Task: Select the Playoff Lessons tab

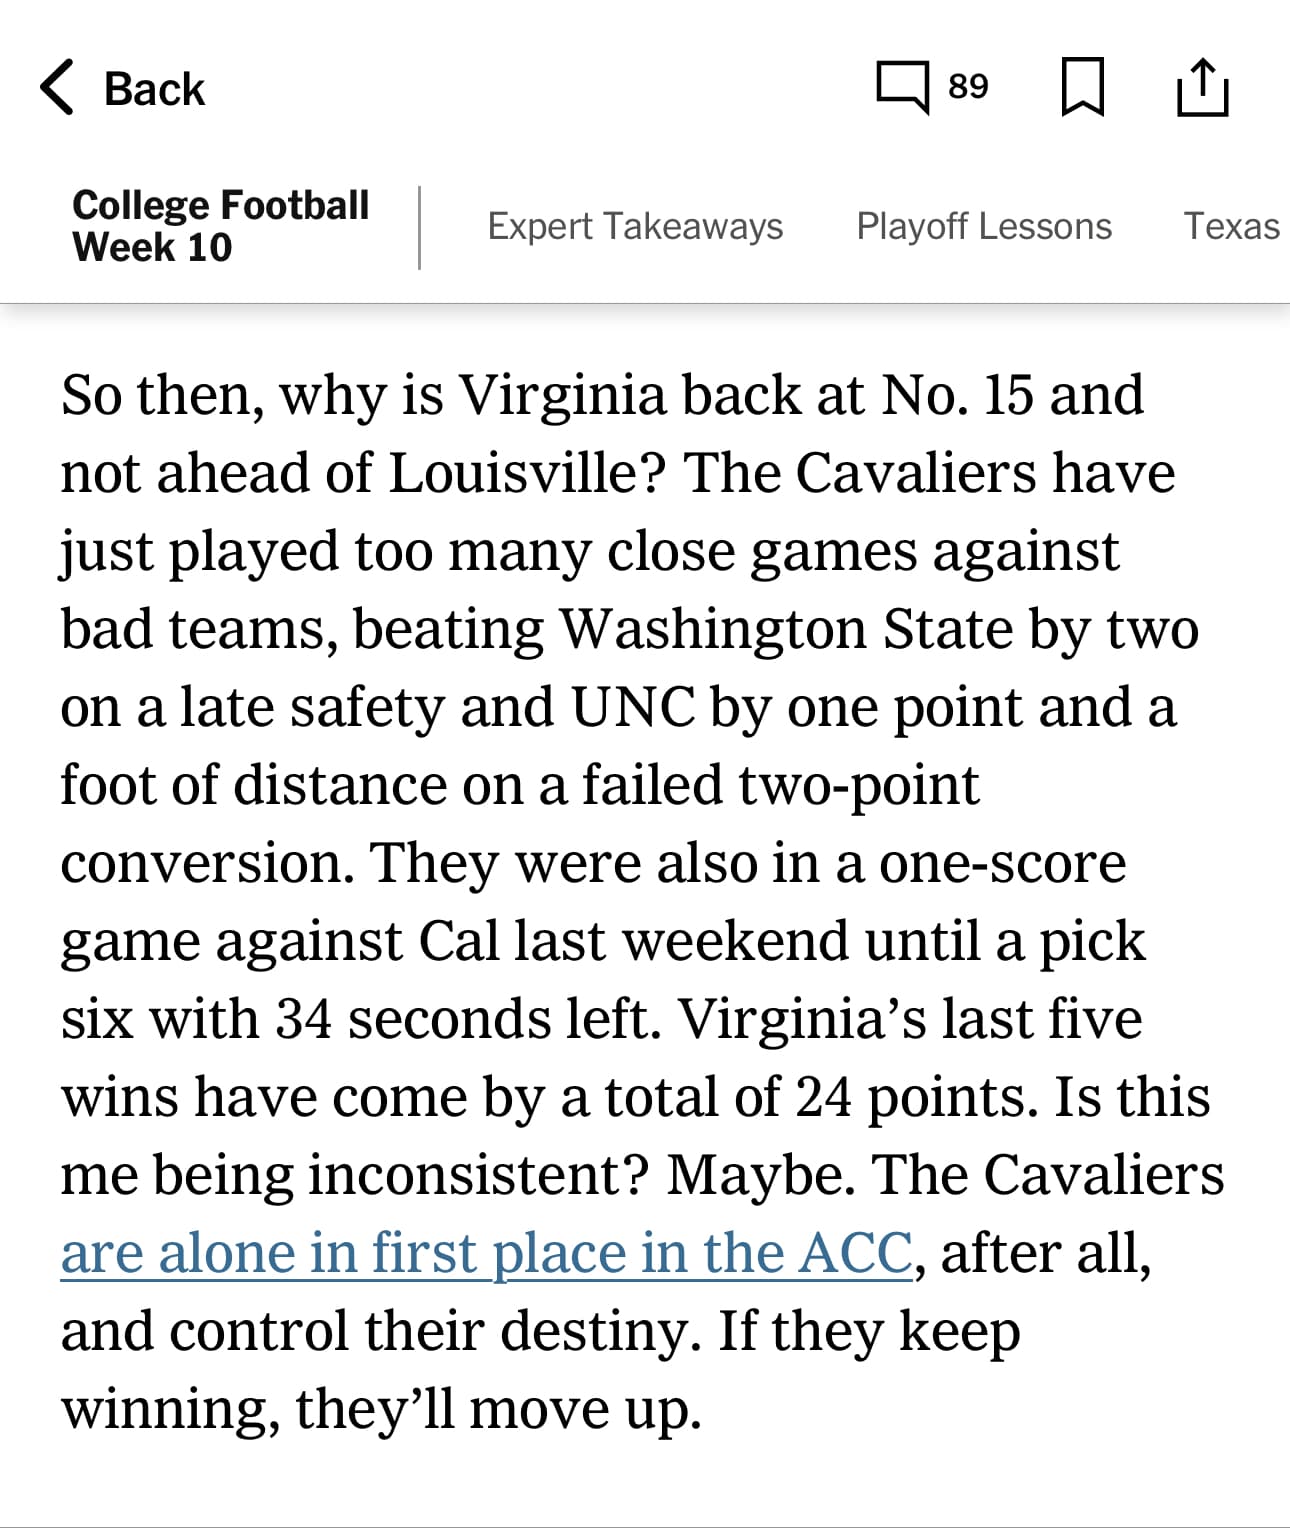Action: tap(984, 226)
